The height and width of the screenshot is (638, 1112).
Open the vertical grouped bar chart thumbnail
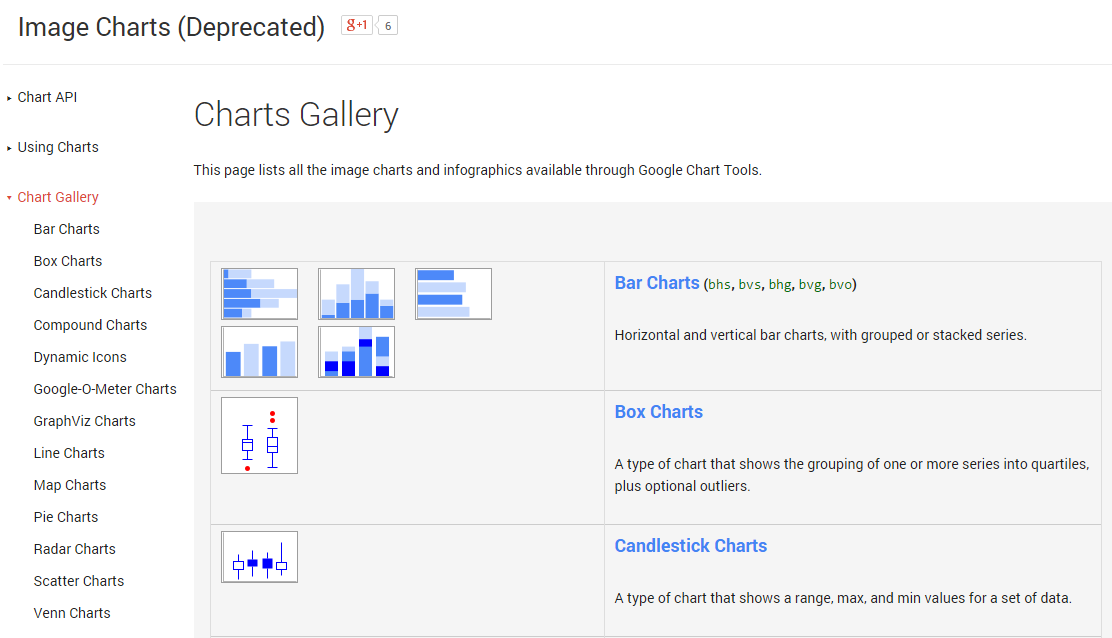(x=259, y=352)
